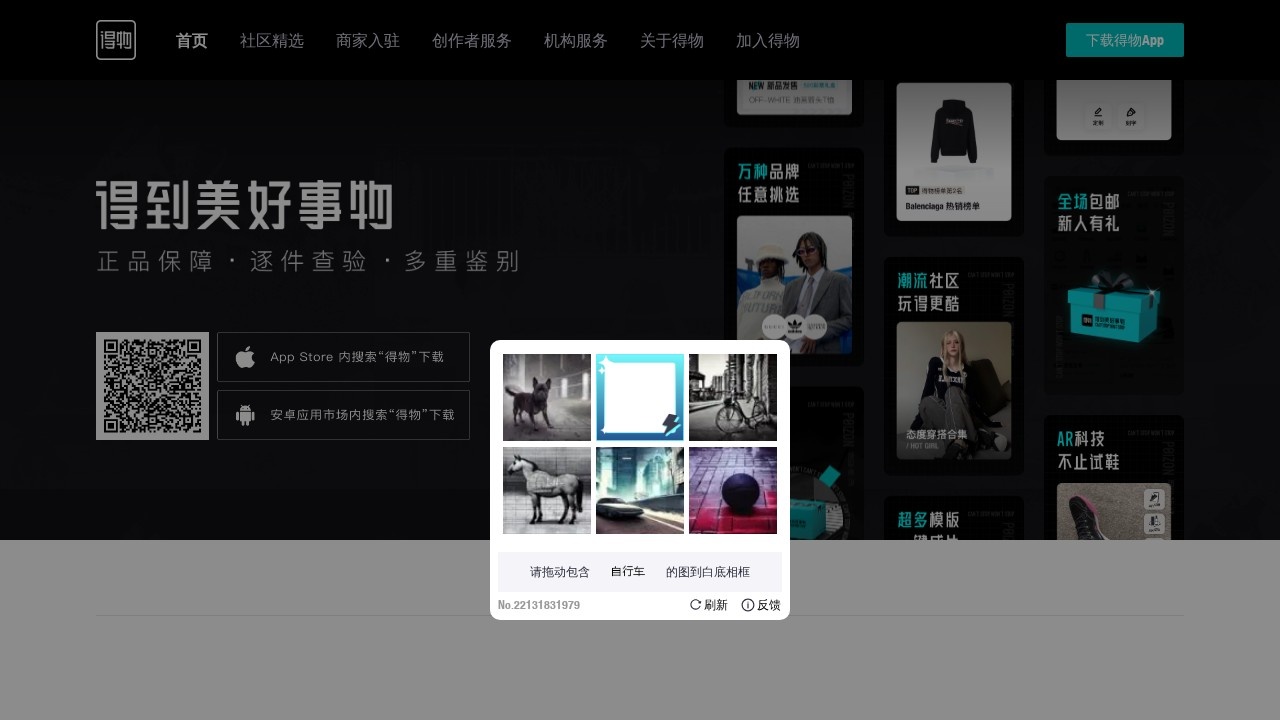The height and width of the screenshot is (720, 1280).
Task: Click the 安卓应用市场 download button
Action: [x=343, y=415]
